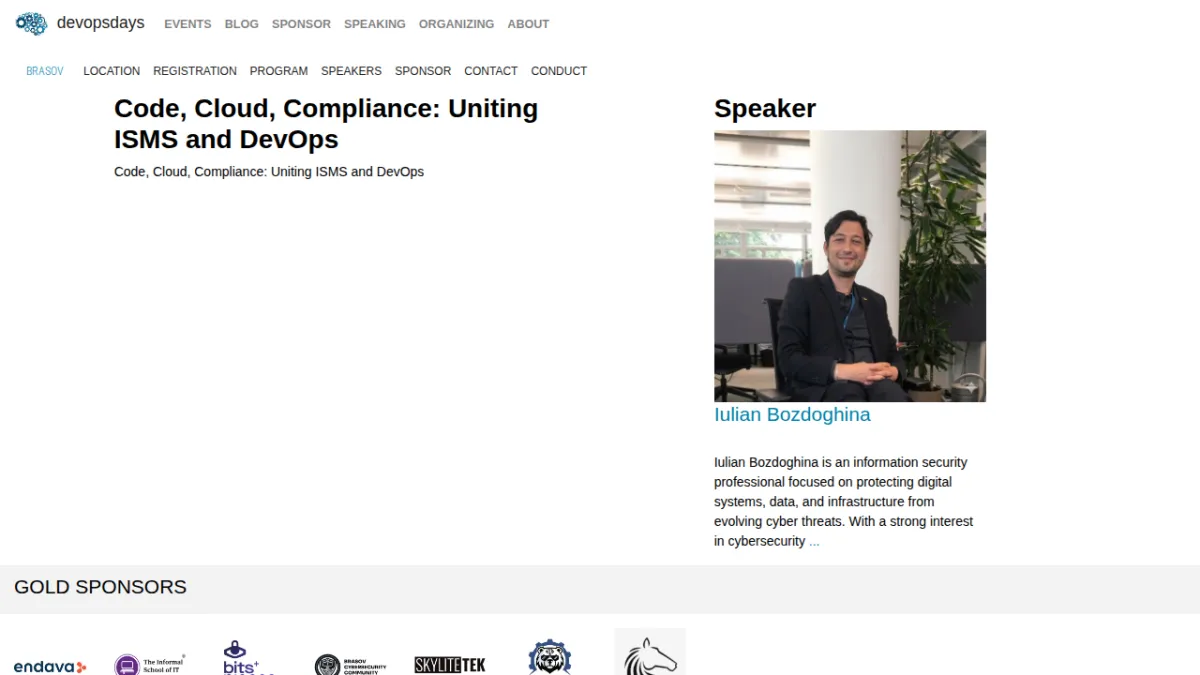Screen dimensions: 1200x675
Task: Click the speaker's photo thumbnail
Action: pos(850,266)
